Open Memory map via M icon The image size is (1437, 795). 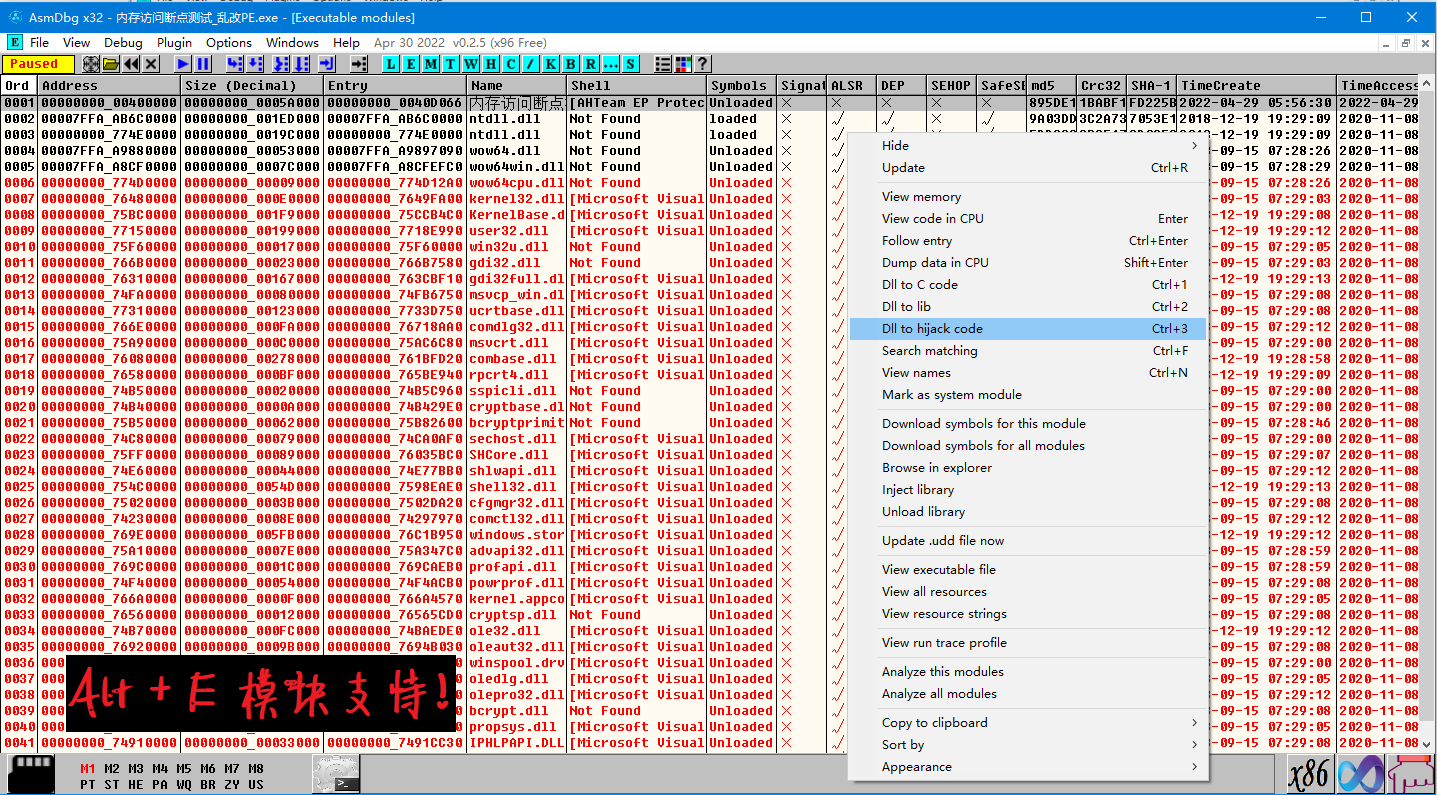pyautogui.click(x=431, y=64)
